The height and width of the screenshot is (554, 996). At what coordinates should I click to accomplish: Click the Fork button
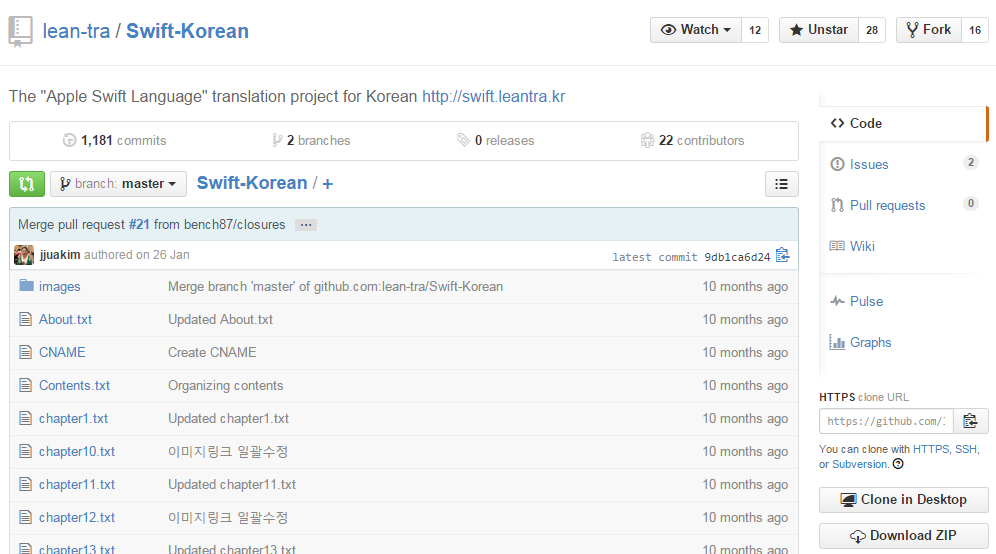(928, 30)
